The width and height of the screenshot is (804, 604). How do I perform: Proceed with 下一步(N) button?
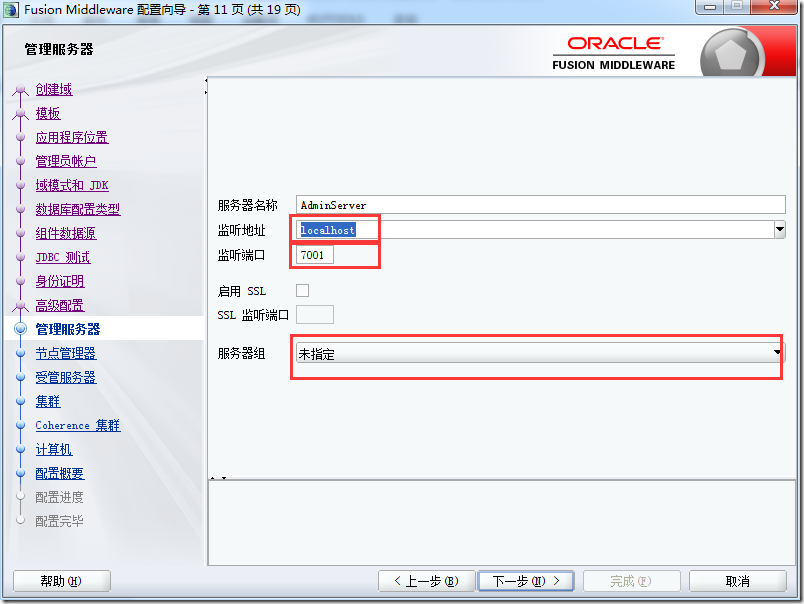[x=526, y=581]
